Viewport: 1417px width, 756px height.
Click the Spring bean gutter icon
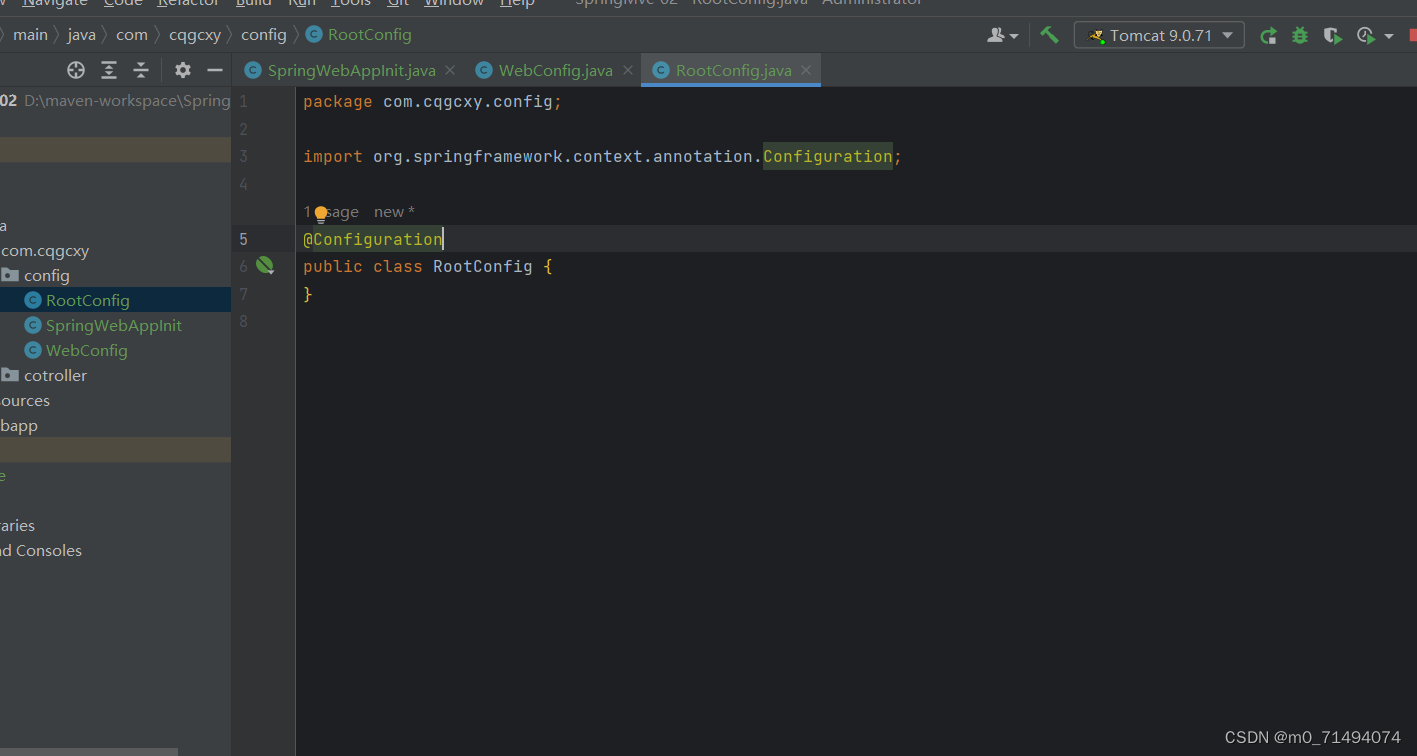coord(265,265)
